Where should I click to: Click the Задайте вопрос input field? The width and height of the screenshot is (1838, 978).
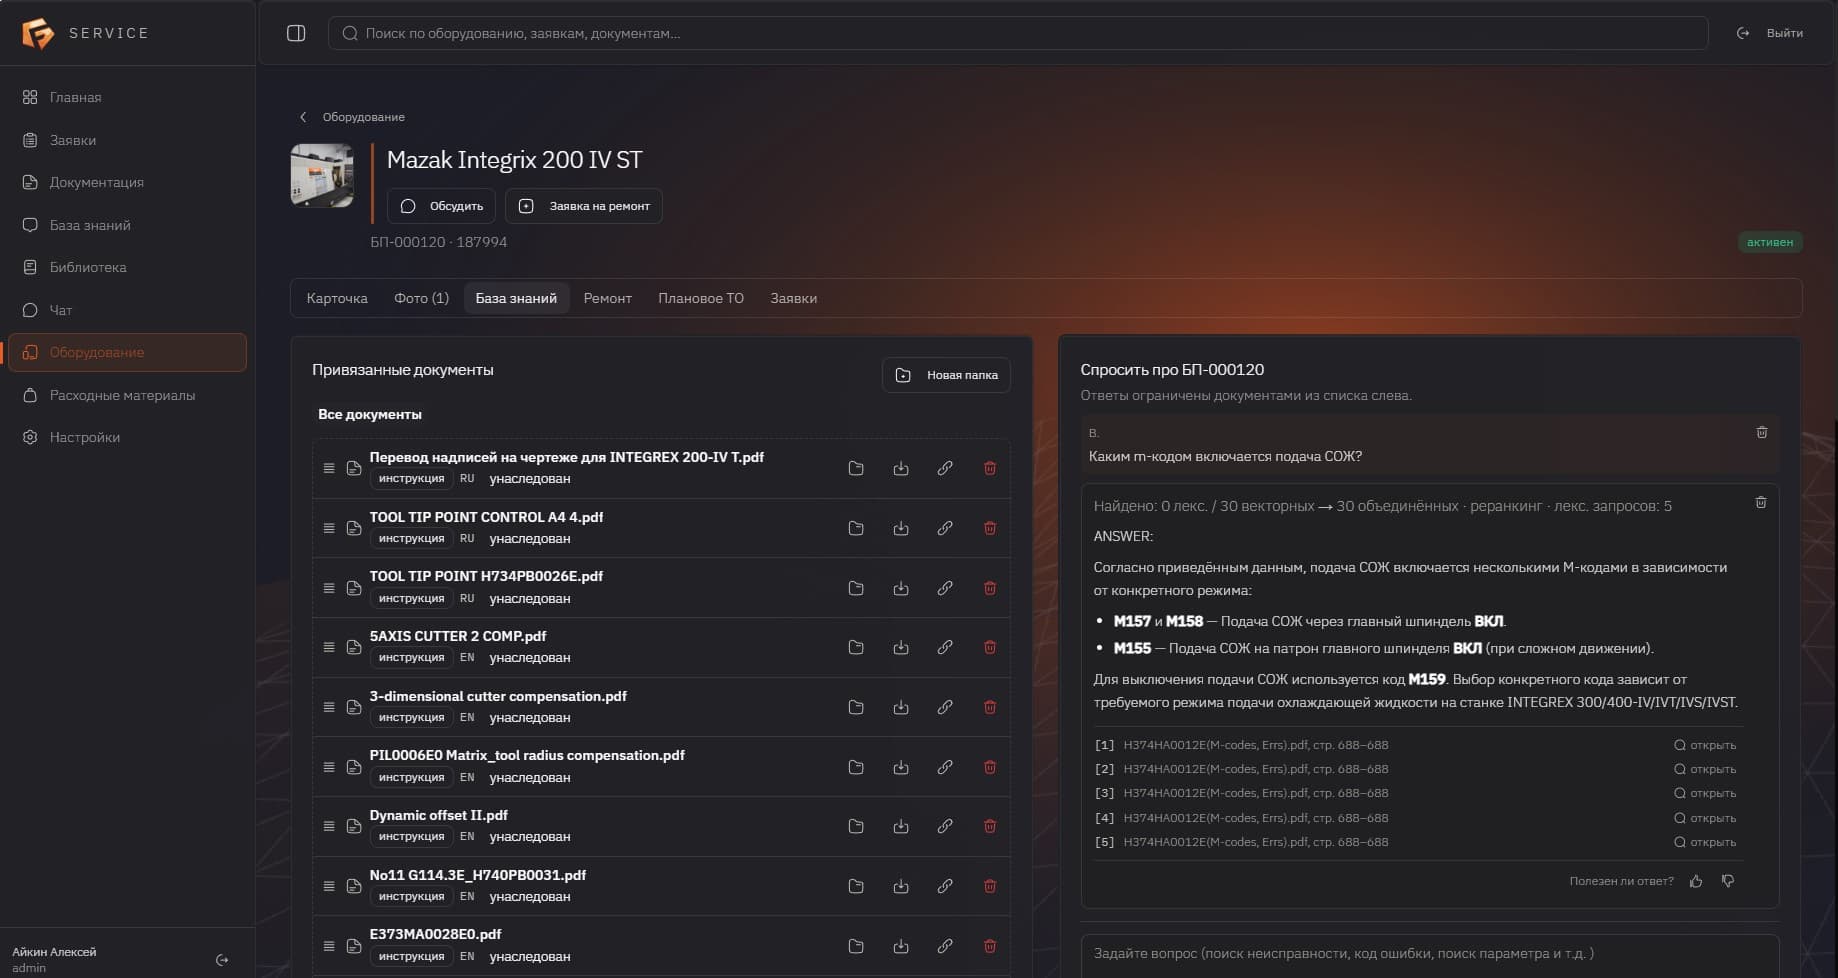[1430, 955]
